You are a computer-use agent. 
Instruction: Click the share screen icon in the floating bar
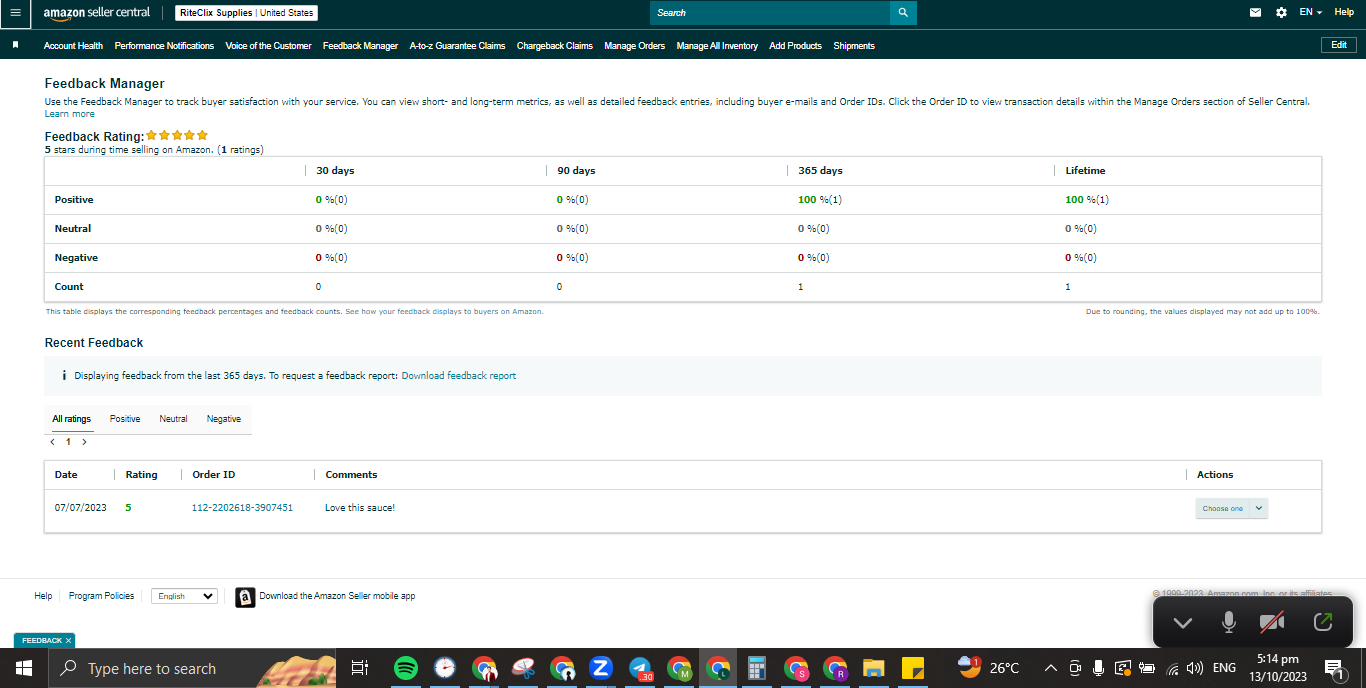click(1322, 622)
